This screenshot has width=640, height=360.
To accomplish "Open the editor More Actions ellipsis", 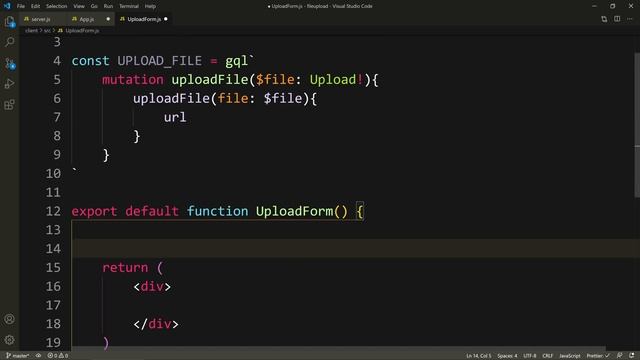I will [630, 19].
